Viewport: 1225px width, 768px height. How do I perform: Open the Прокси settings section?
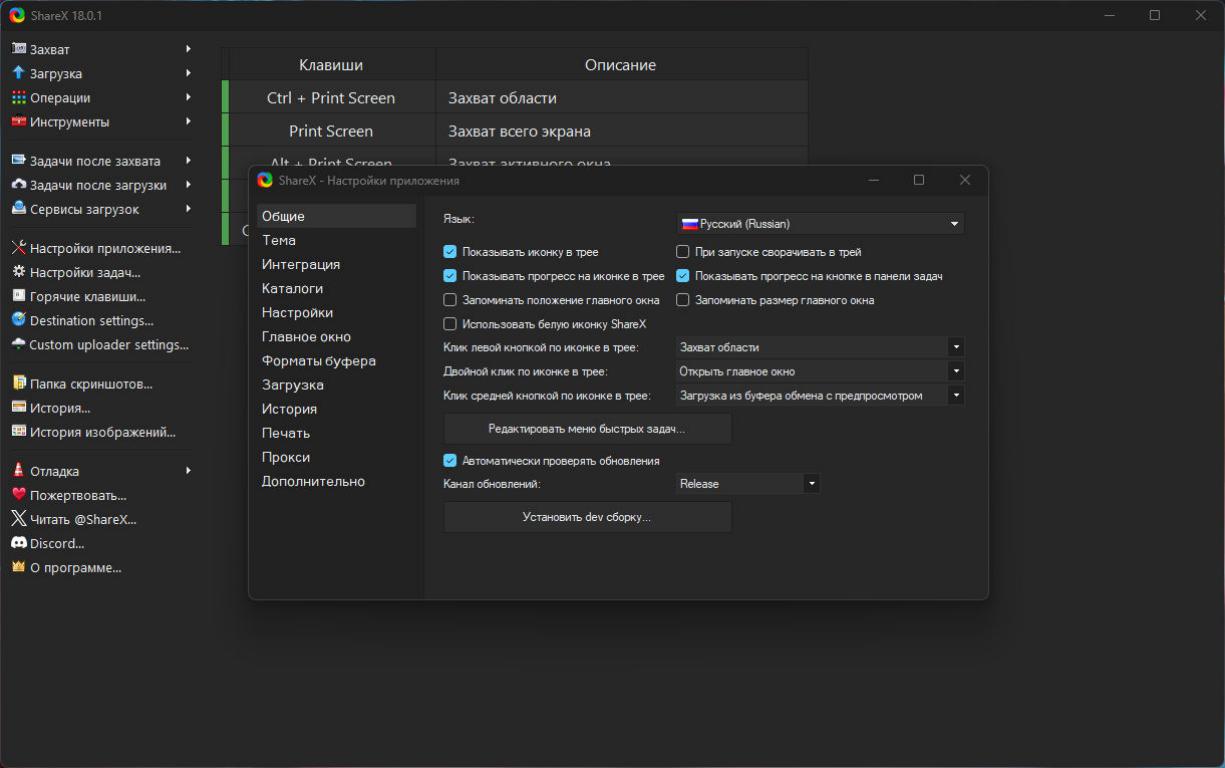(286, 457)
